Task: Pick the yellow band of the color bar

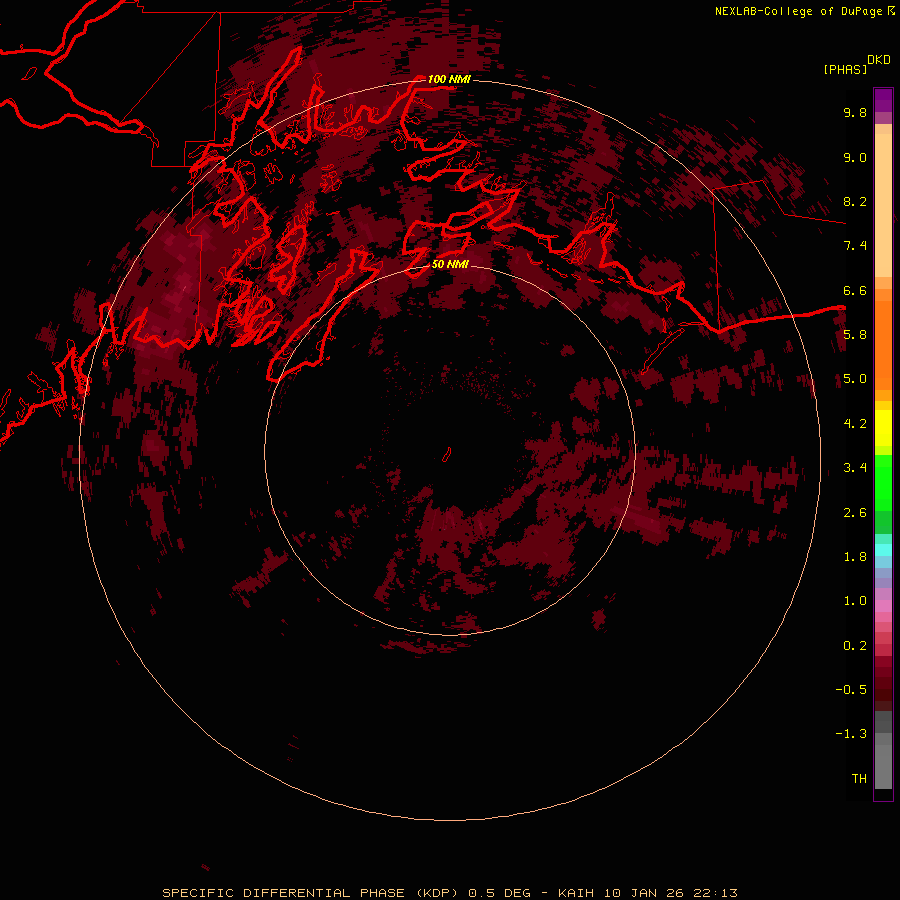Action: [x=883, y=428]
